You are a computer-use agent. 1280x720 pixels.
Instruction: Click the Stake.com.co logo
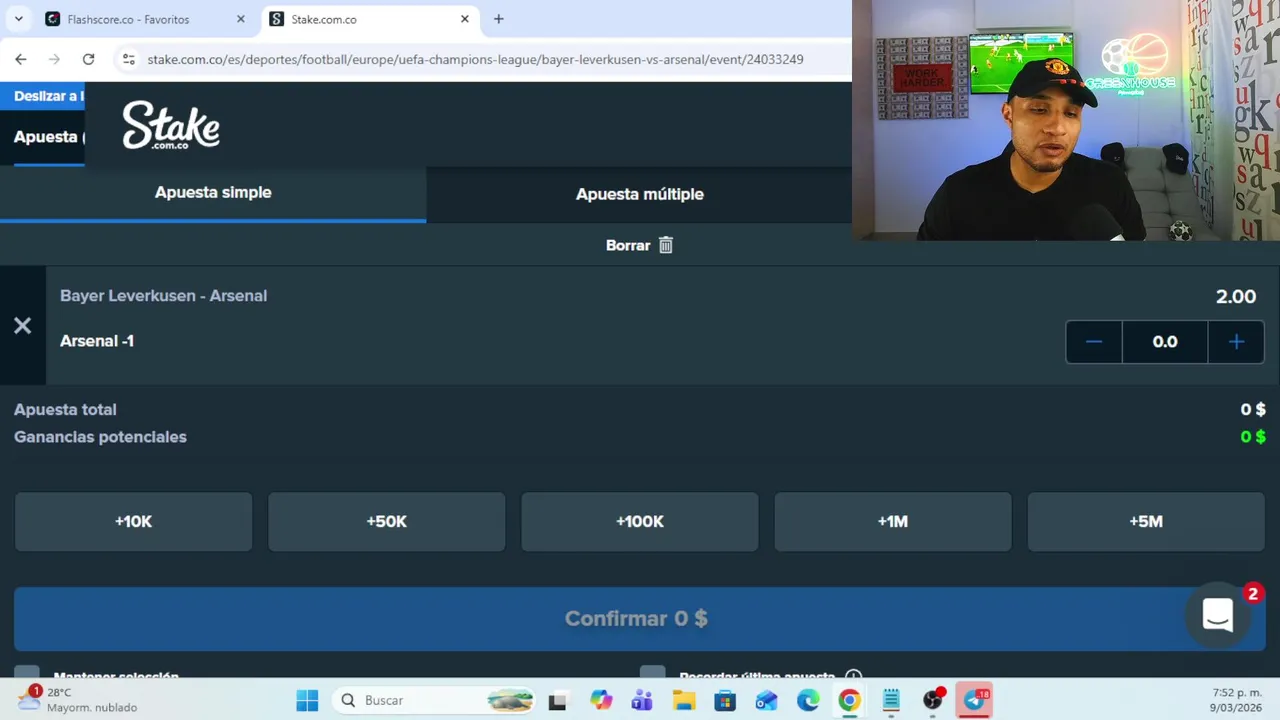coord(171,125)
